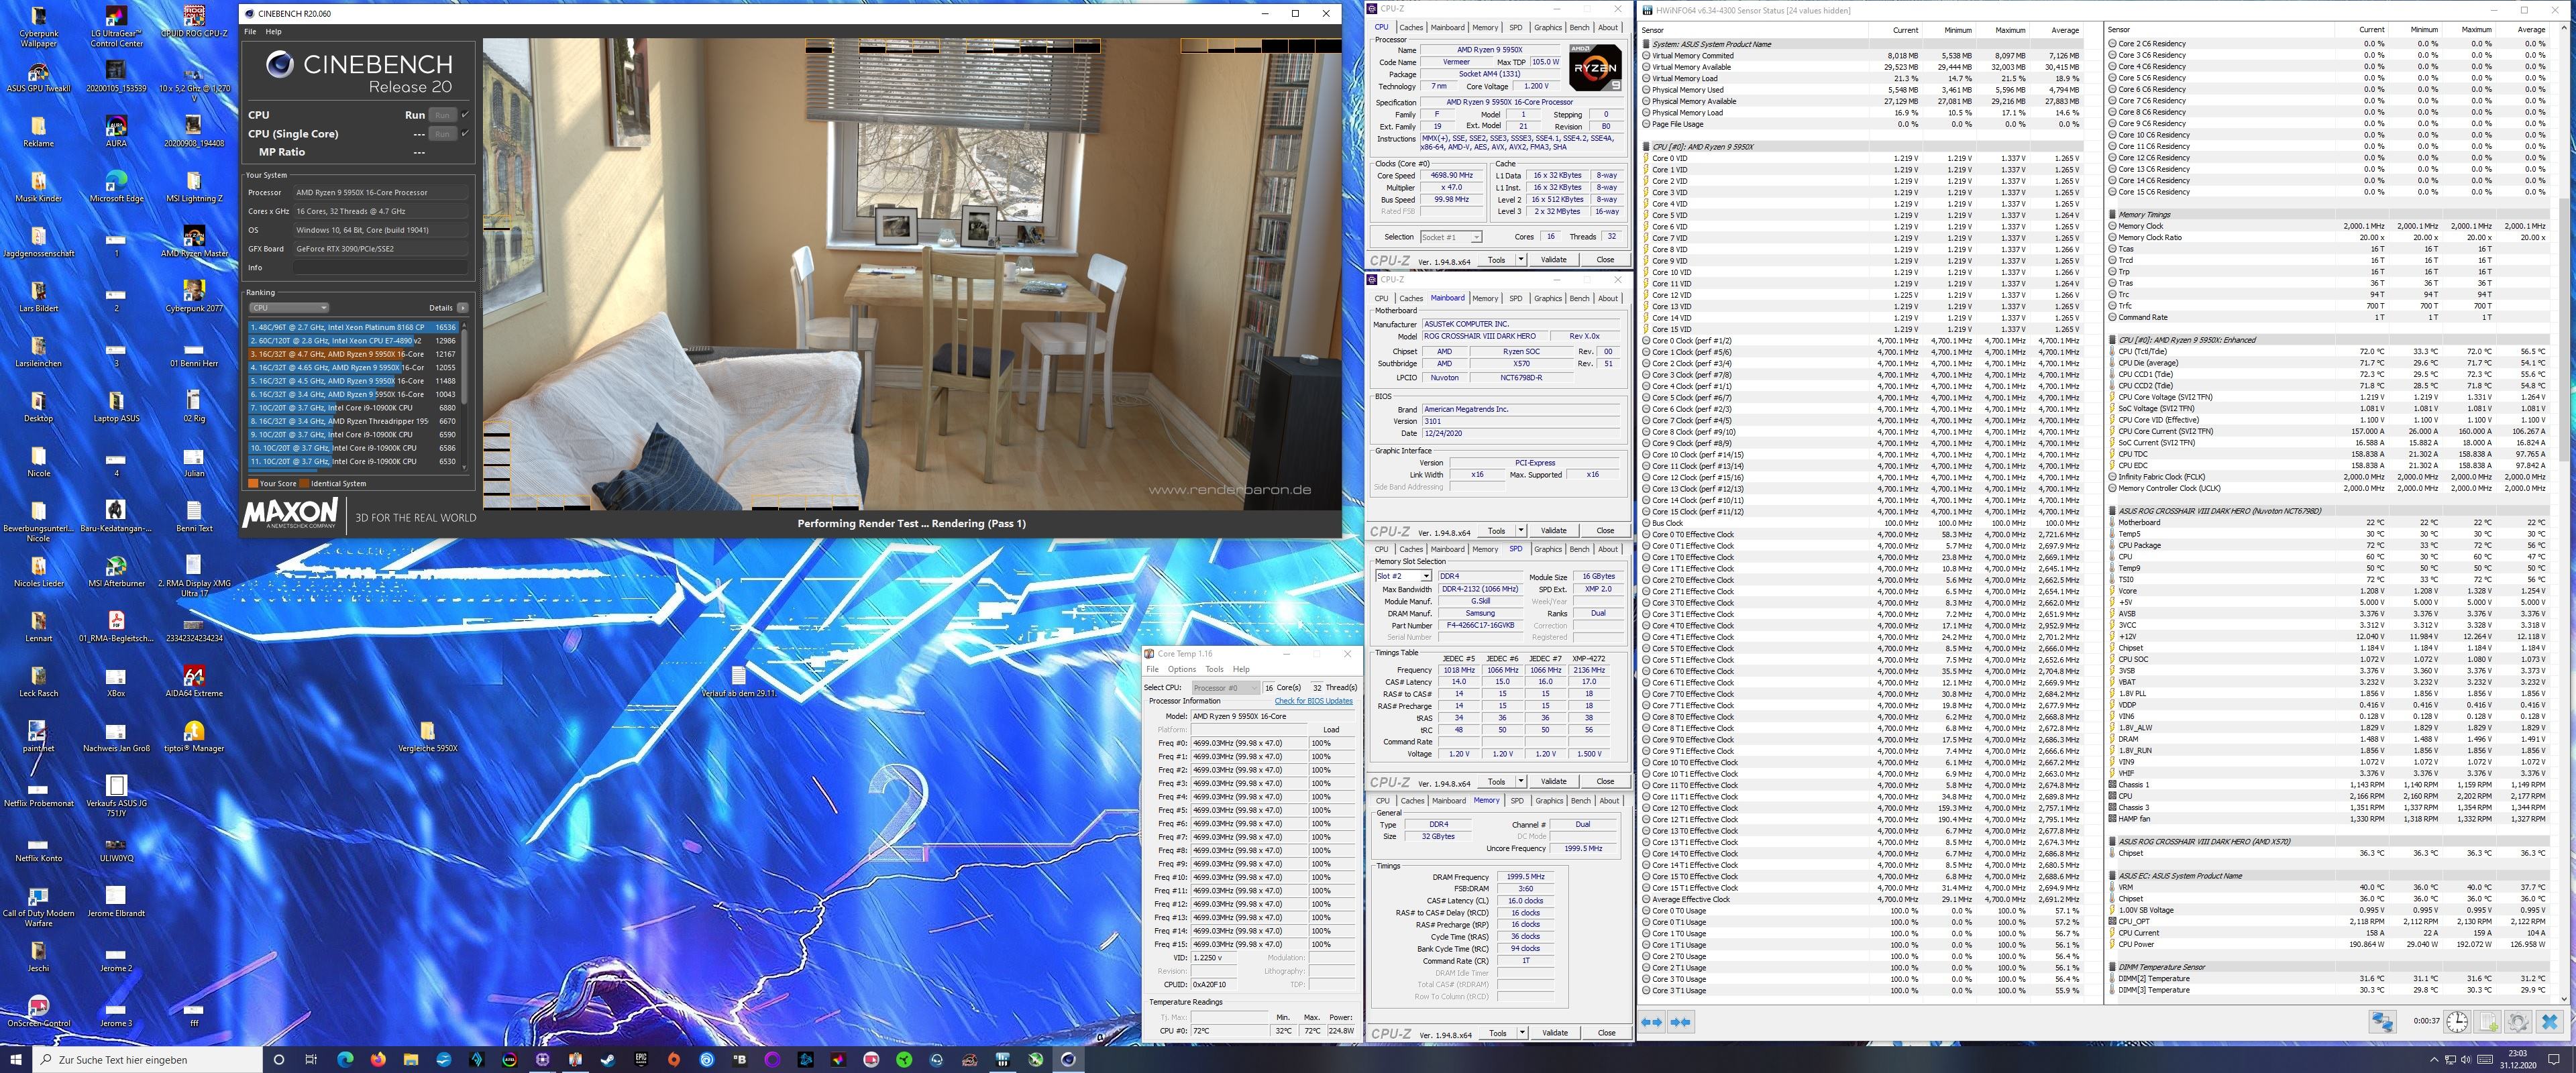Image resolution: width=2576 pixels, height=1073 pixels.
Task: Click the Microsoft Edge taskbar icon
Action: (x=345, y=1059)
